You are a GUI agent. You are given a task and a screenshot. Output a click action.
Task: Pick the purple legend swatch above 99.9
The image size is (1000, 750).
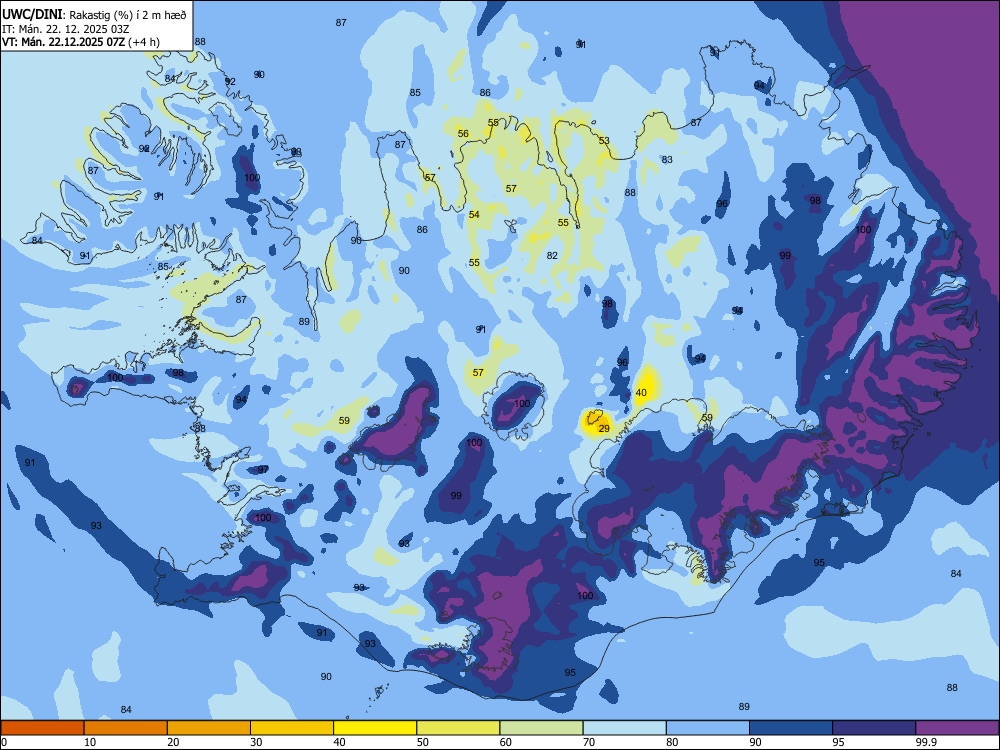957,728
